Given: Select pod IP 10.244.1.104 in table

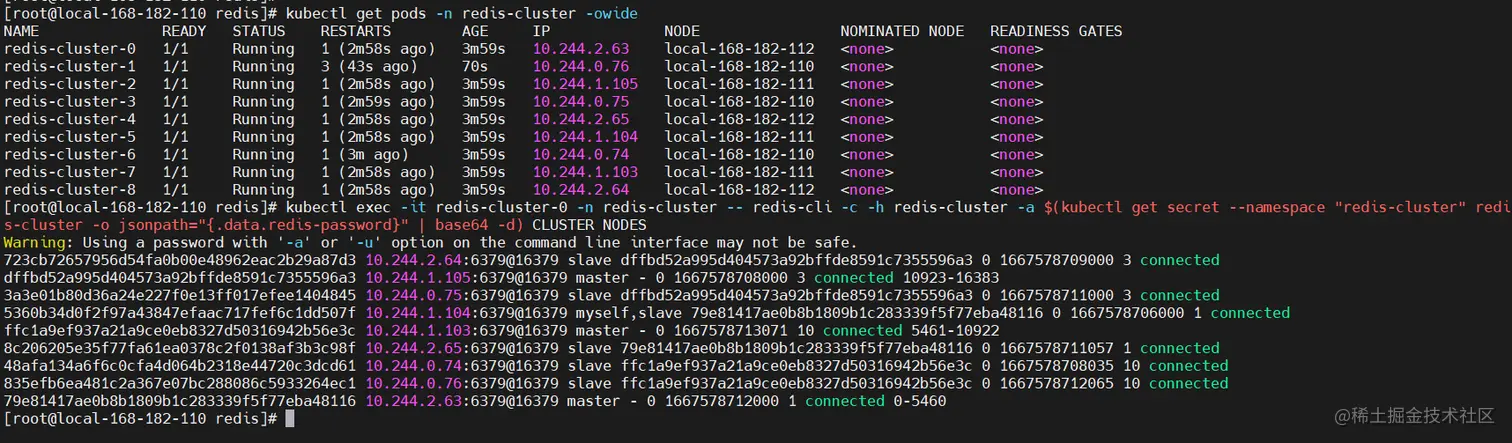Looking at the screenshot, I should click(x=585, y=137).
